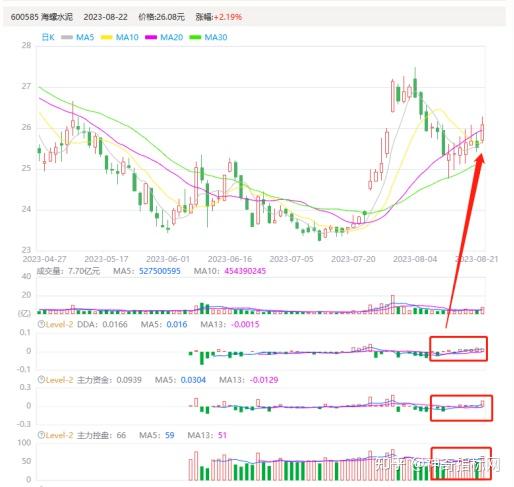Click the x-axis date 2023-07-20

(x=353, y=259)
